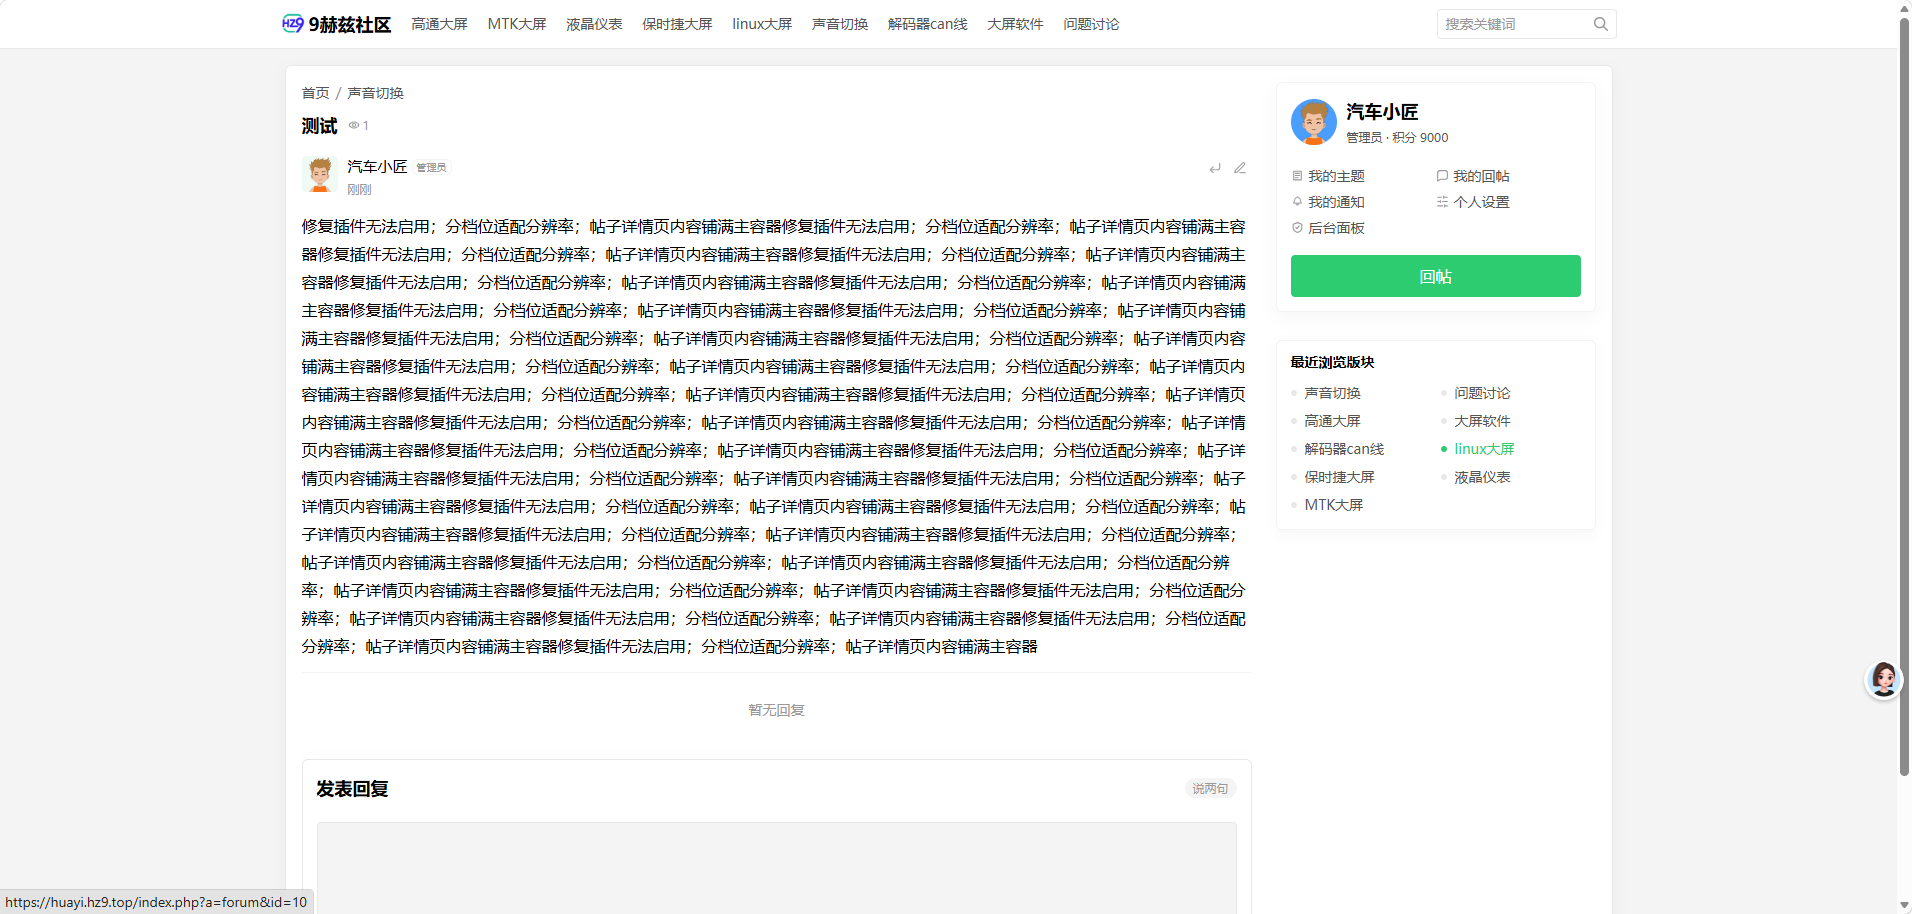The height and width of the screenshot is (914, 1912).
Task: Click the 9赫兹社区 logo in the header
Action: [x=336, y=24]
